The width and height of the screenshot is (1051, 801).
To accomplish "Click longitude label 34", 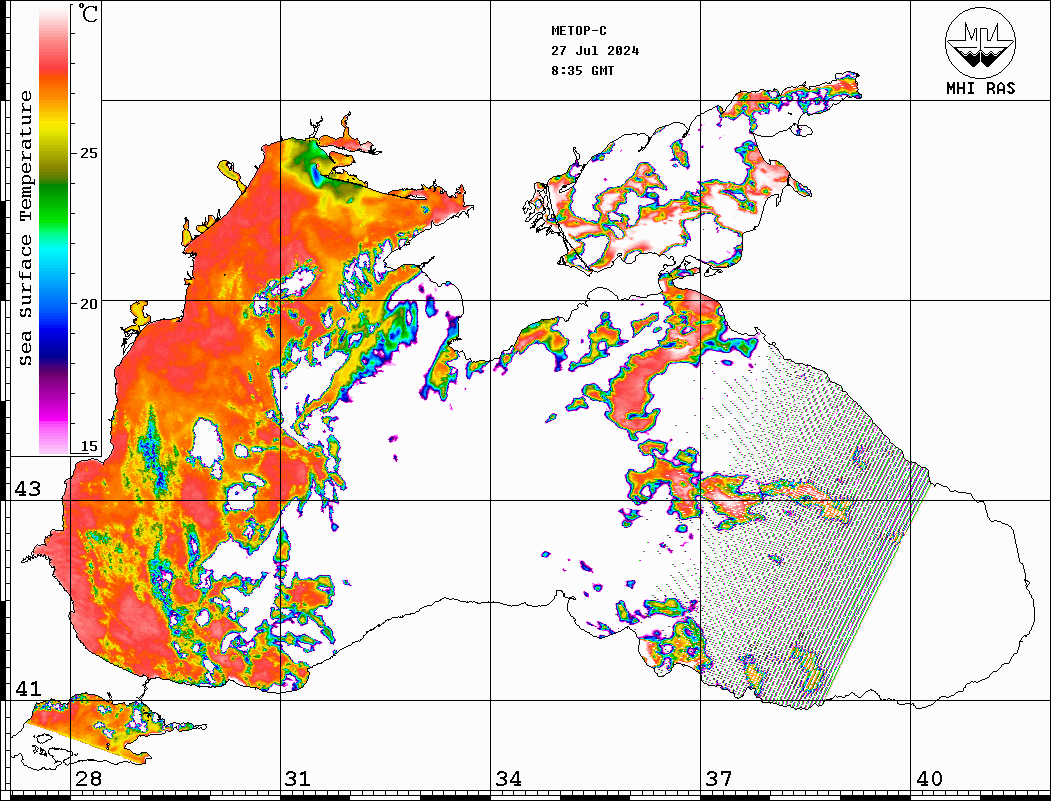I will point(508,779).
